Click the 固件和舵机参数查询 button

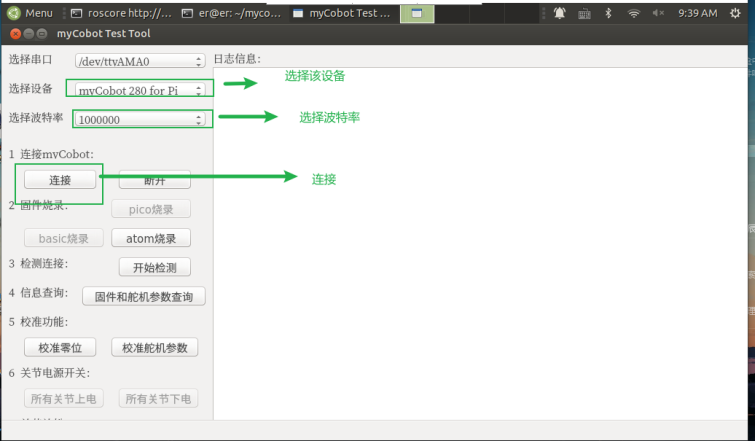(x=143, y=296)
